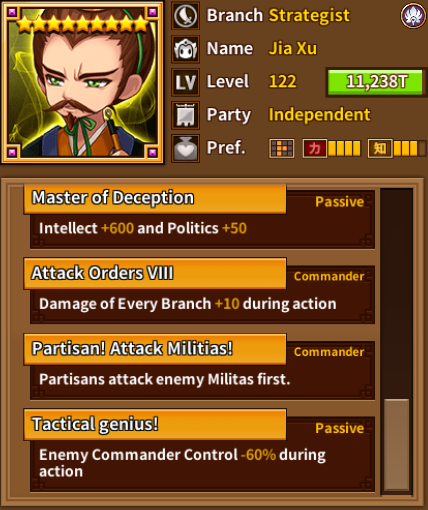Click the red 力 strength icon

pyautogui.click(x=314, y=148)
